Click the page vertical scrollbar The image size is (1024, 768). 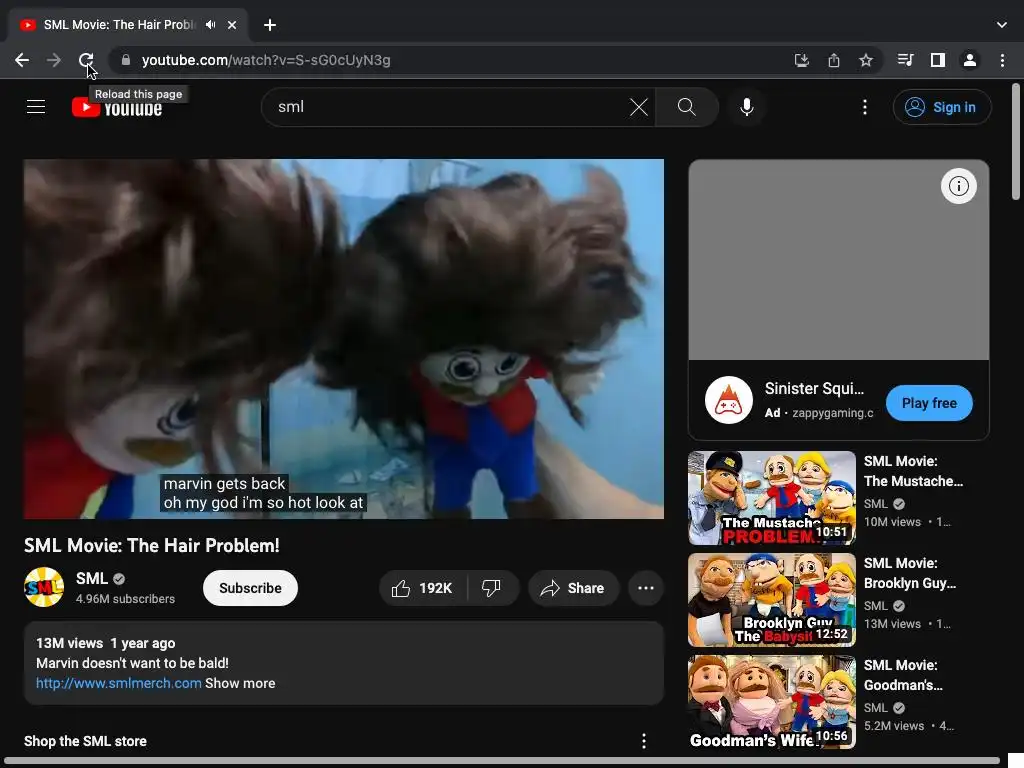(1016, 141)
